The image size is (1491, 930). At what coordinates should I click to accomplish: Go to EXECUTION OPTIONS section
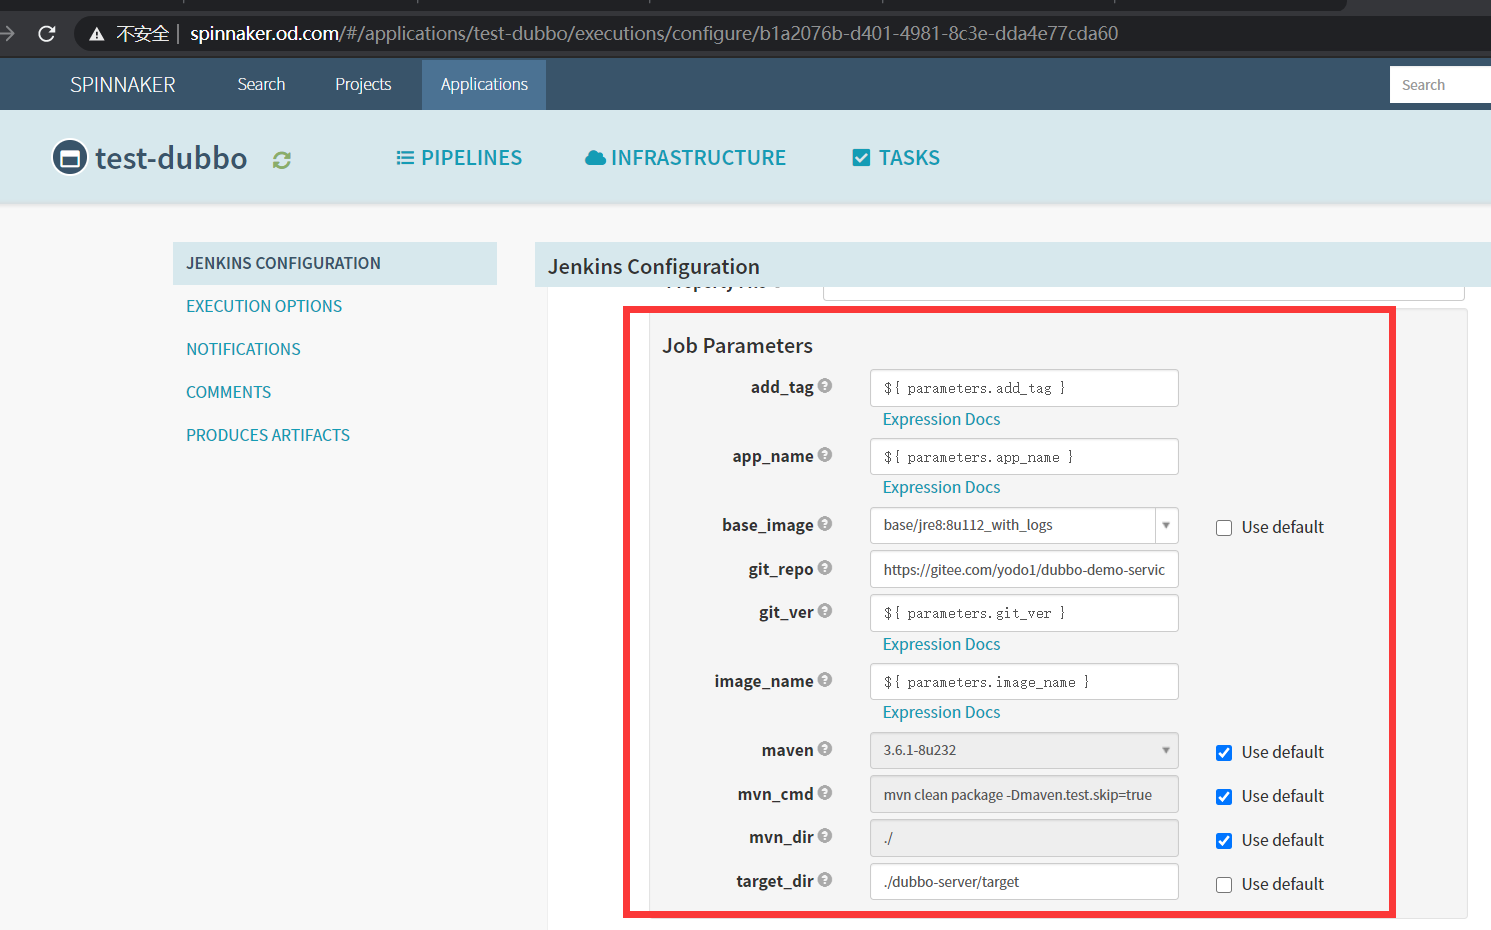[264, 306]
